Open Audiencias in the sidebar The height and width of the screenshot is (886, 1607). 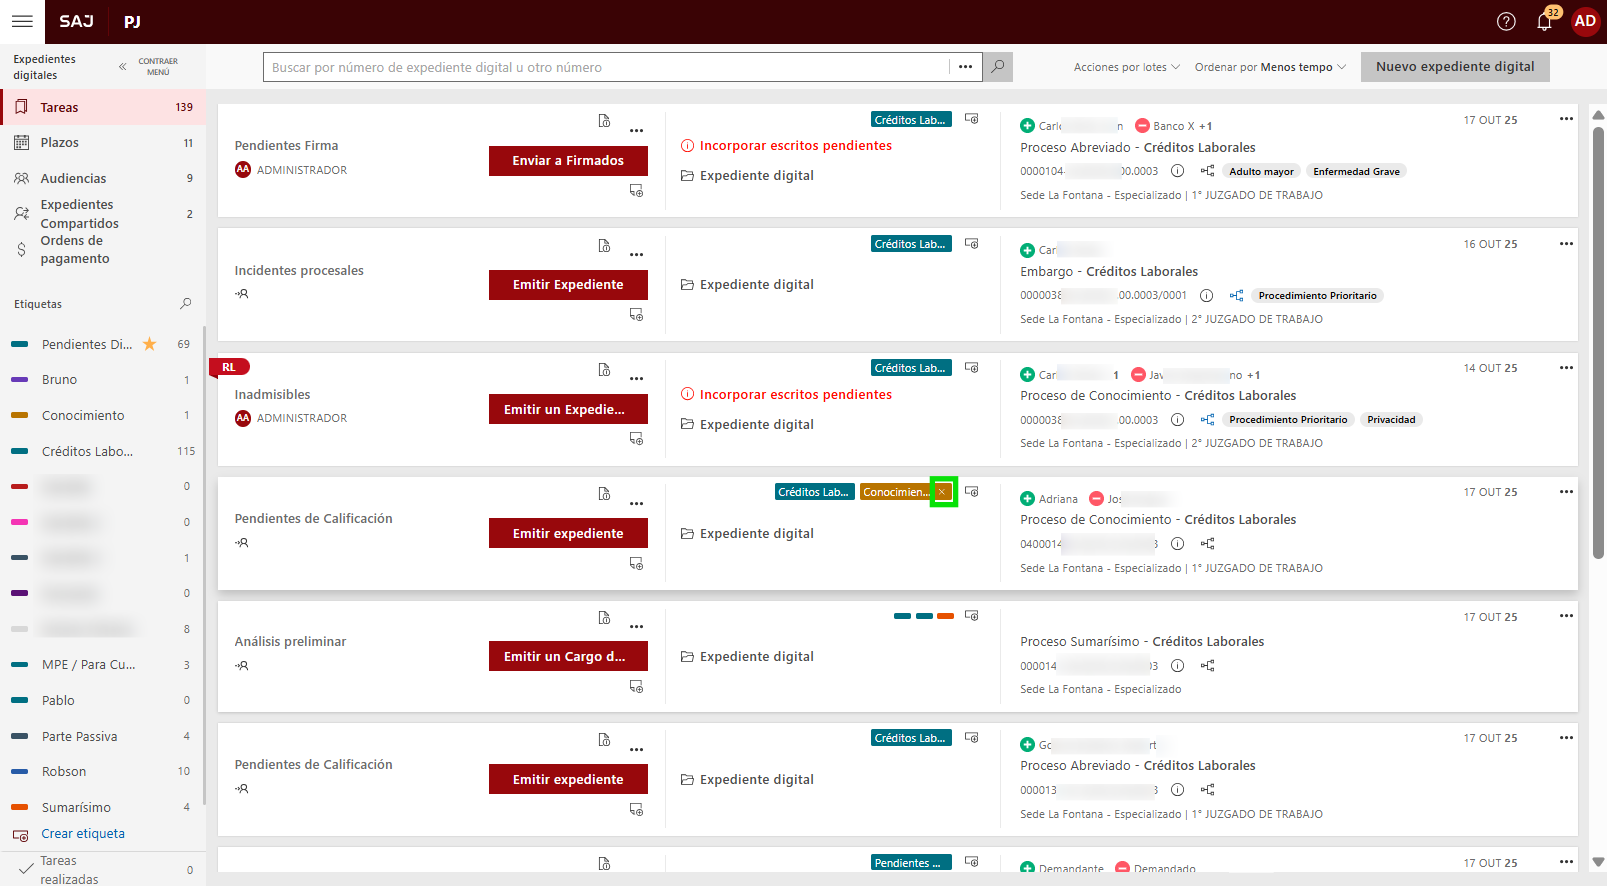[73, 179]
